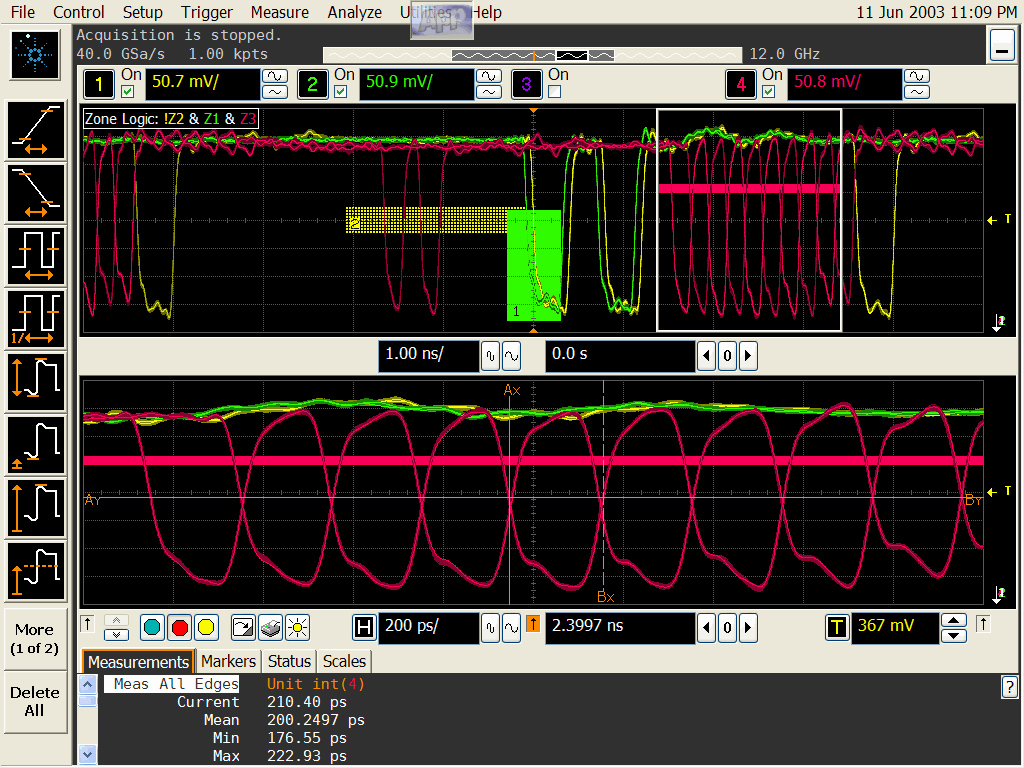This screenshot has height=768, width=1024.
Task: Click the Delete All button
Action: [35, 701]
